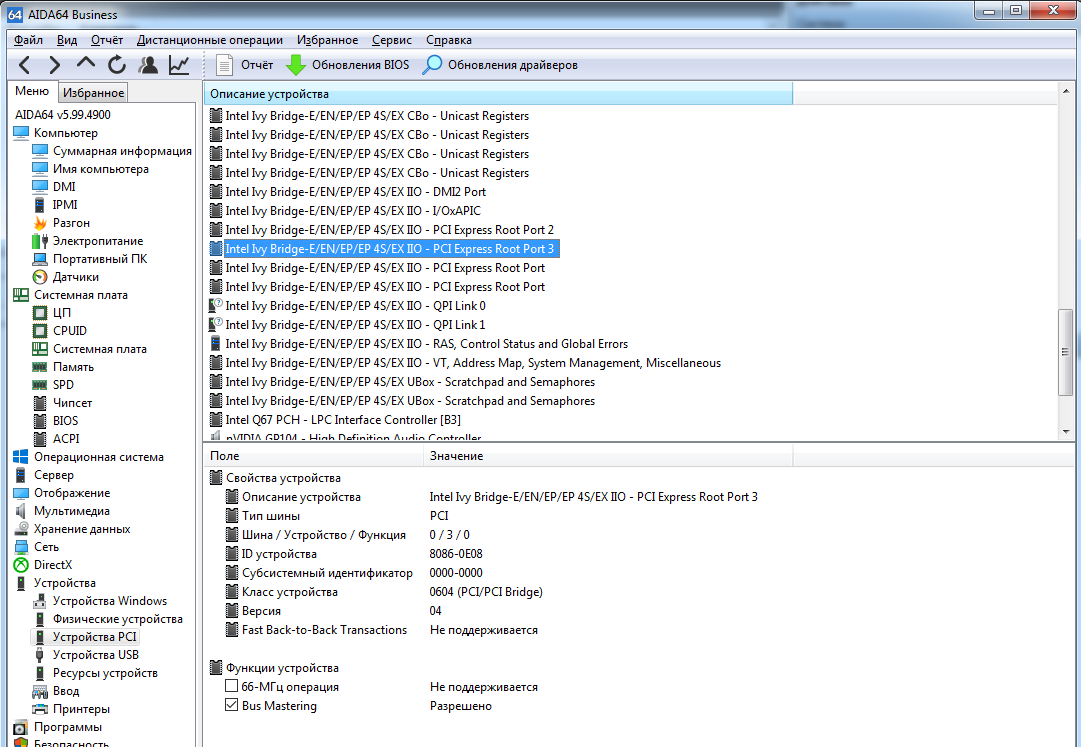
Task: Open the Файл menu
Action: pos(28,40)
